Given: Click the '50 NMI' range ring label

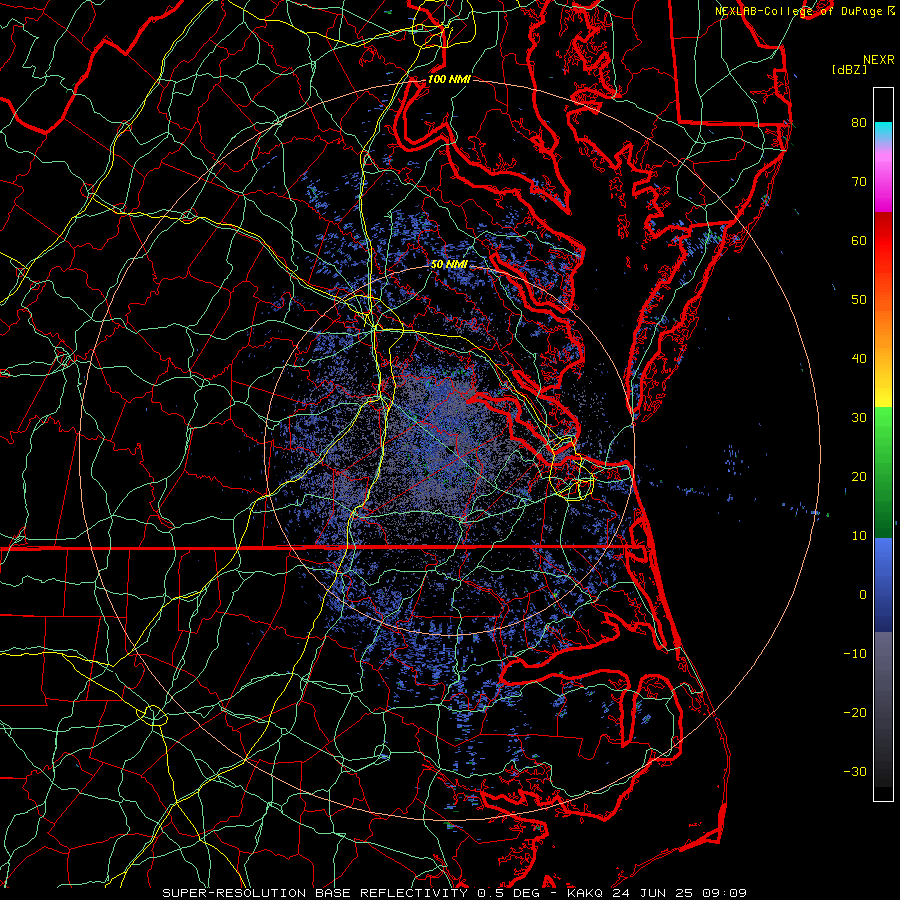Looking at the screenshot, I should 449,265.
